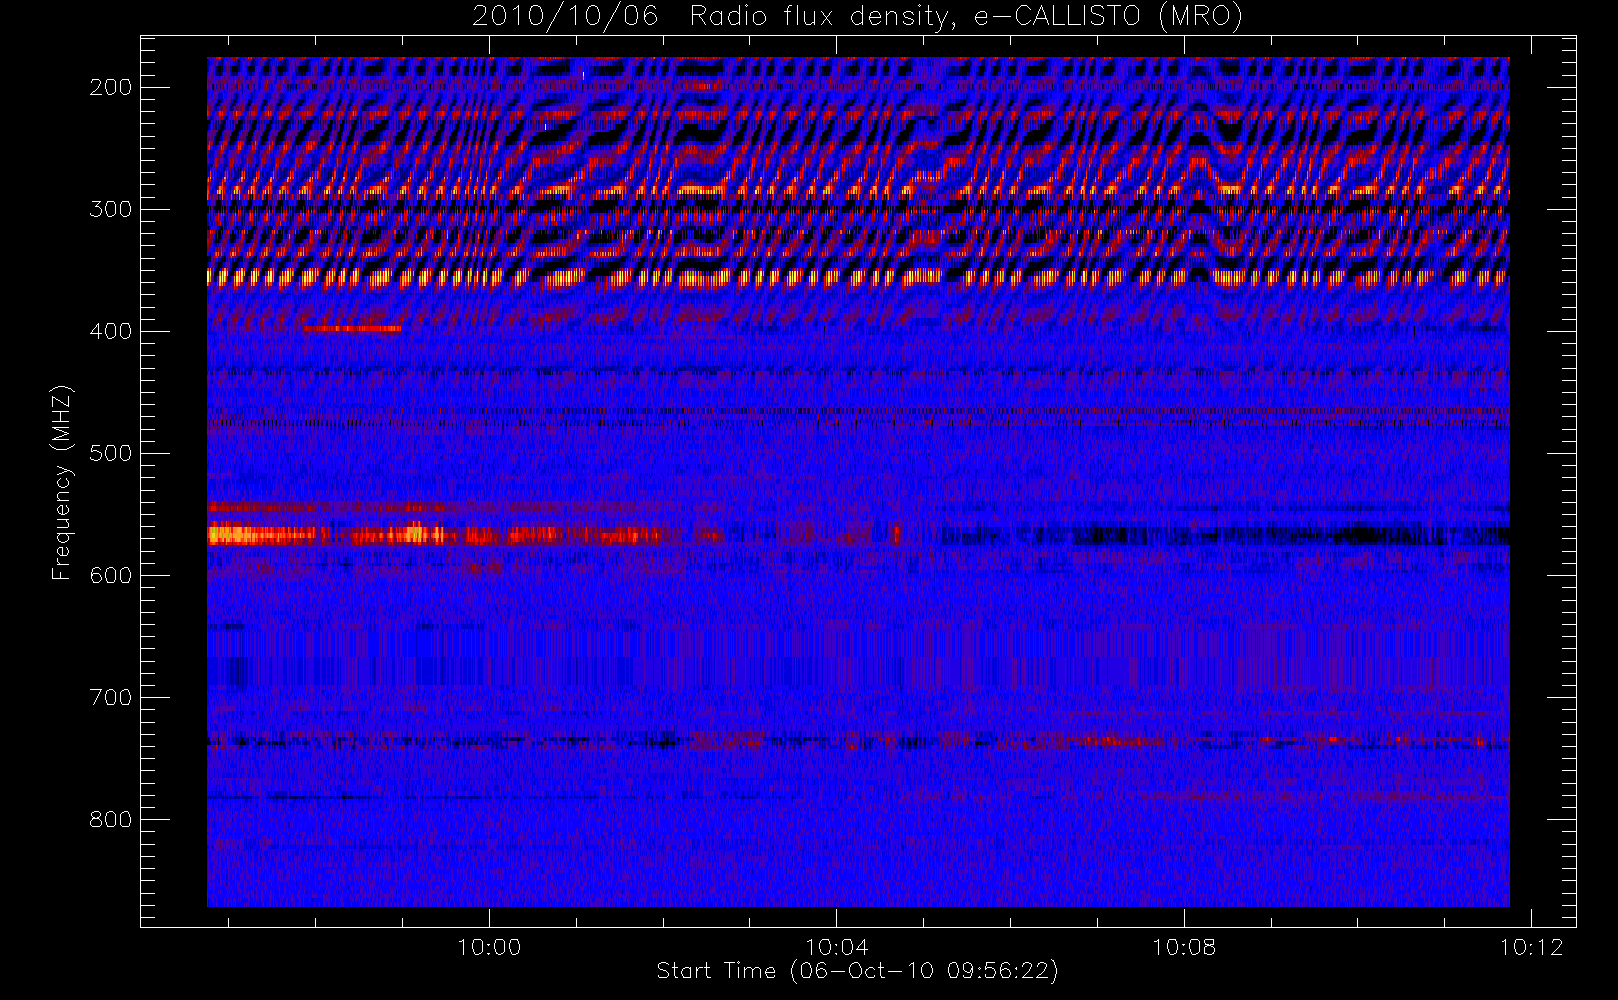Click the 10:12 time tick label

[x=1531, y=947]
